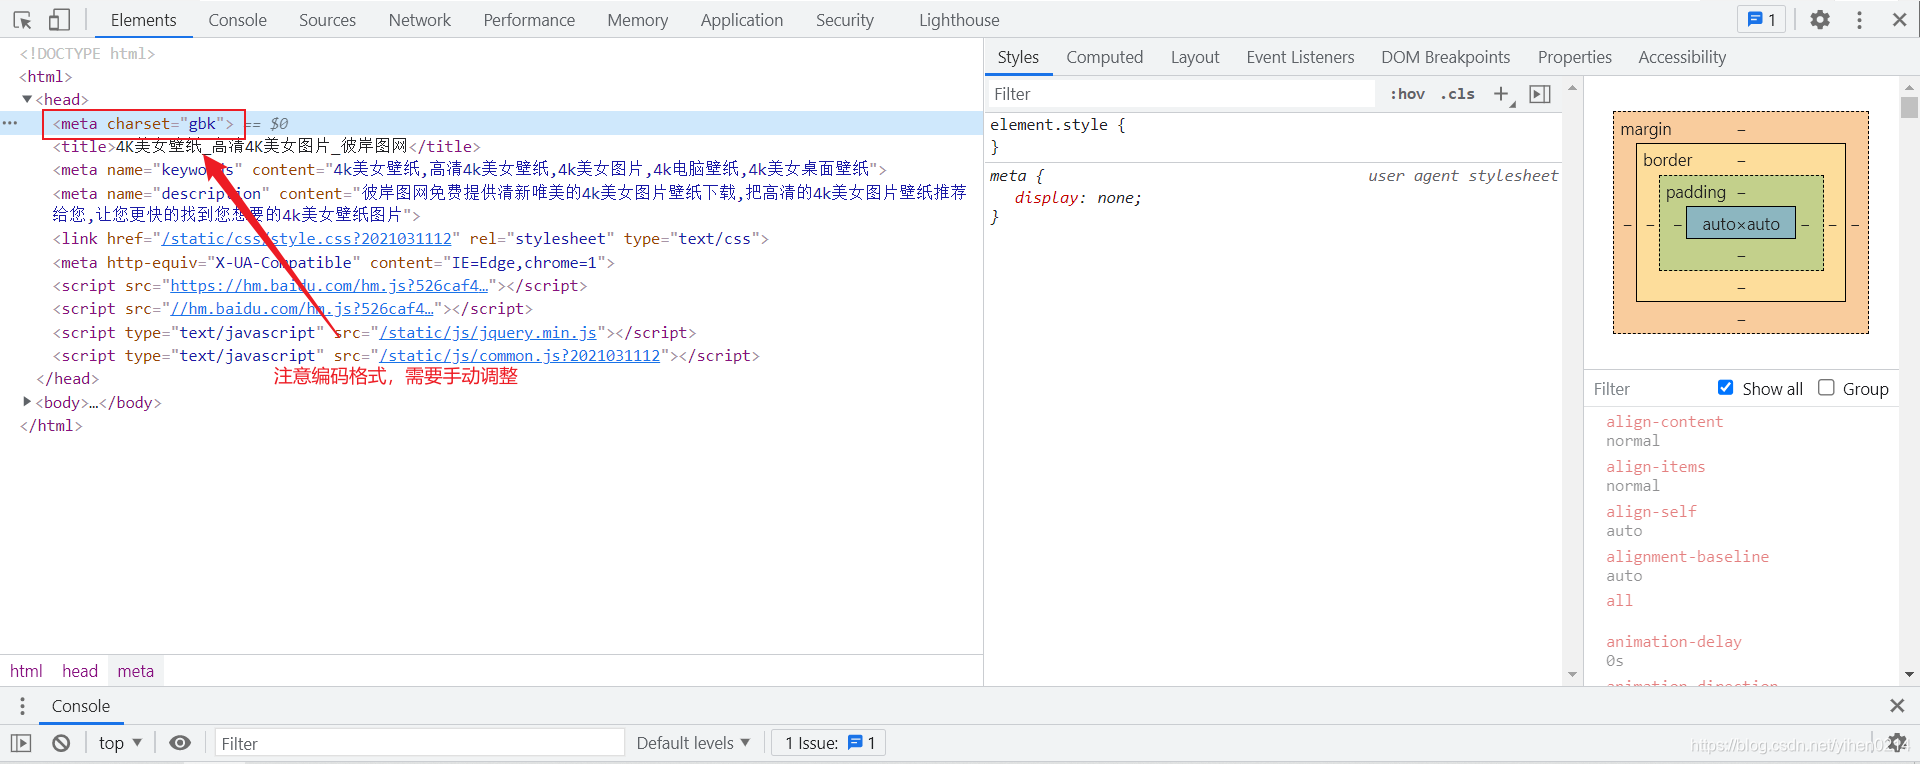
Task: Open the Application tab
Action: [742, 20]
